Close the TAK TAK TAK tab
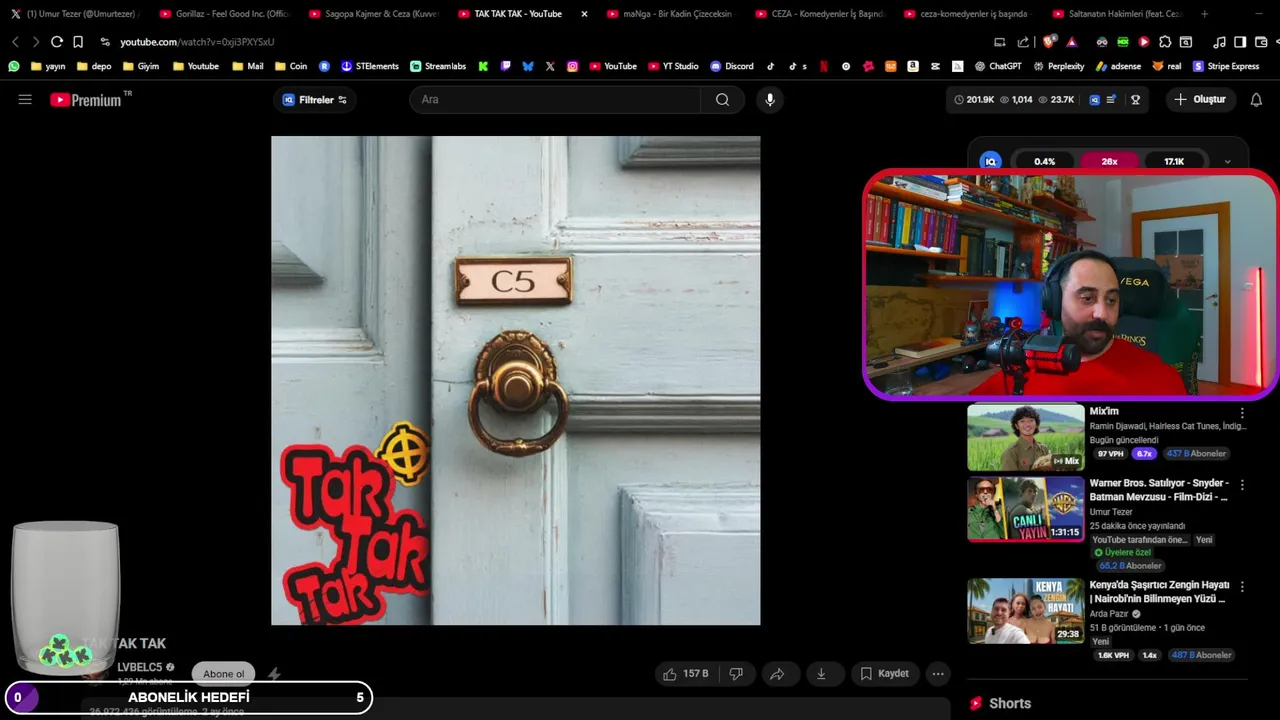This screenshot has width=1280, height=720. pyautogui.click(x=584, y=14)
